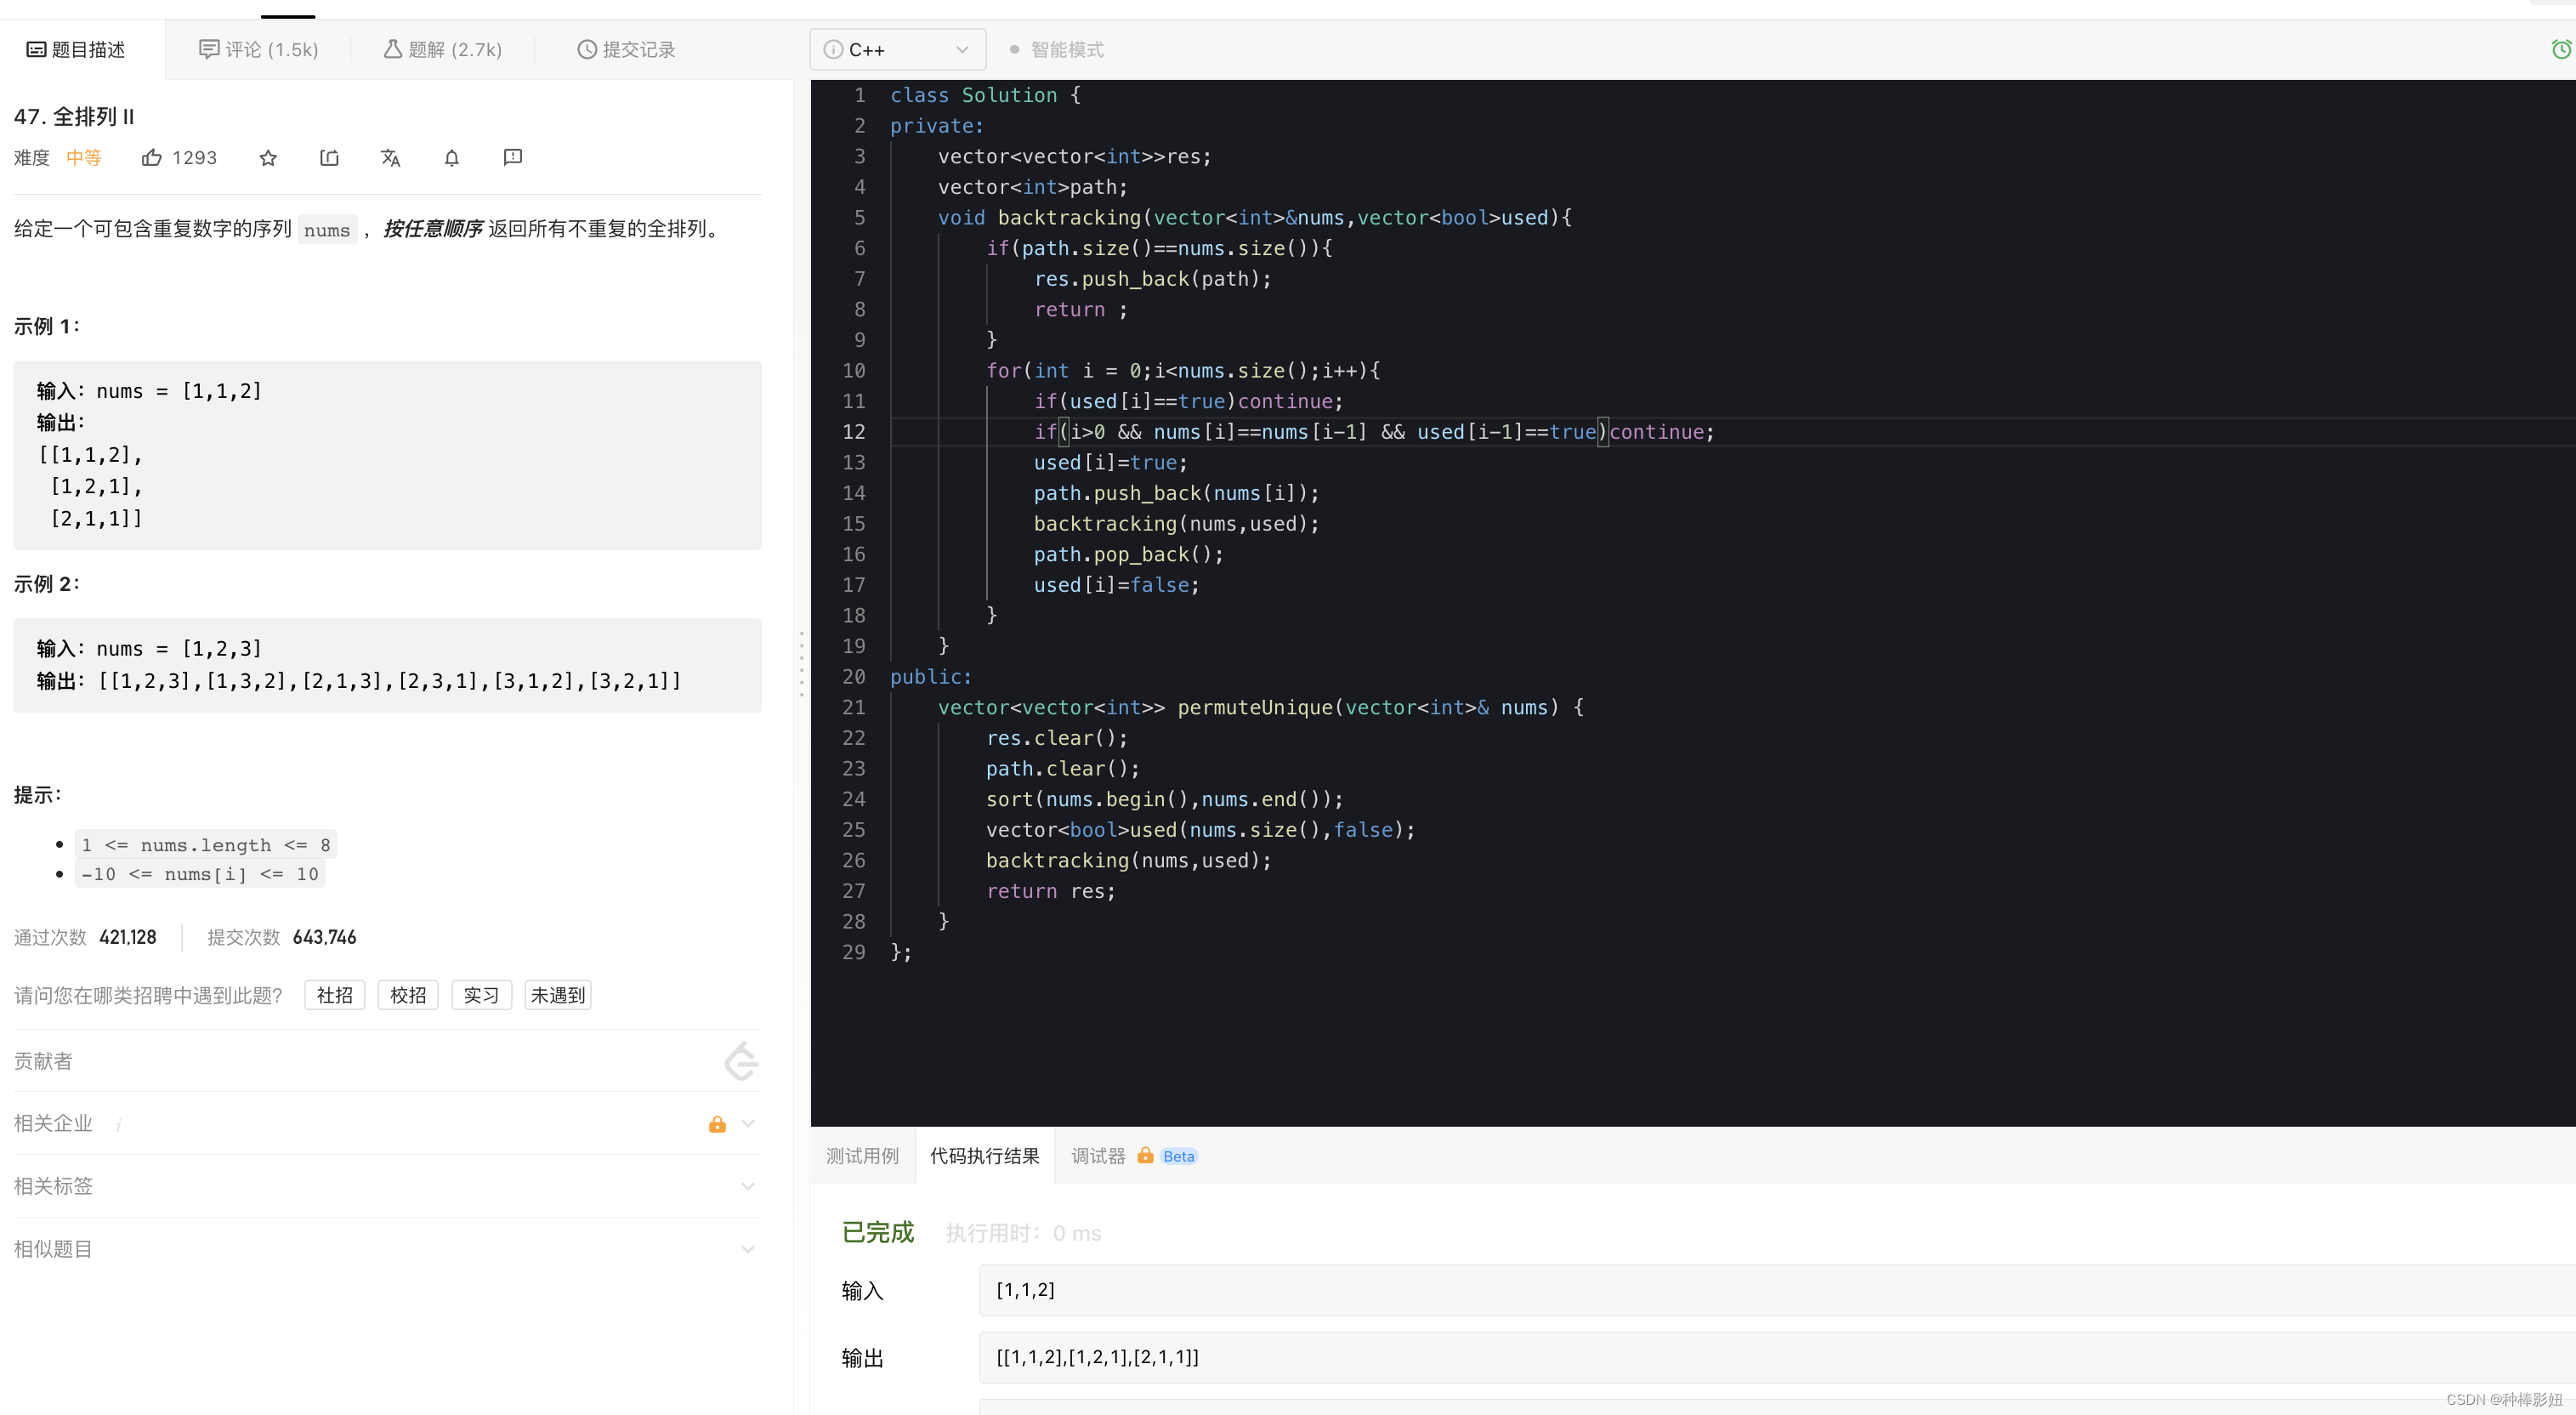Click the notification bell icon
The image size is (2576, 1415).
click(452, 158)
